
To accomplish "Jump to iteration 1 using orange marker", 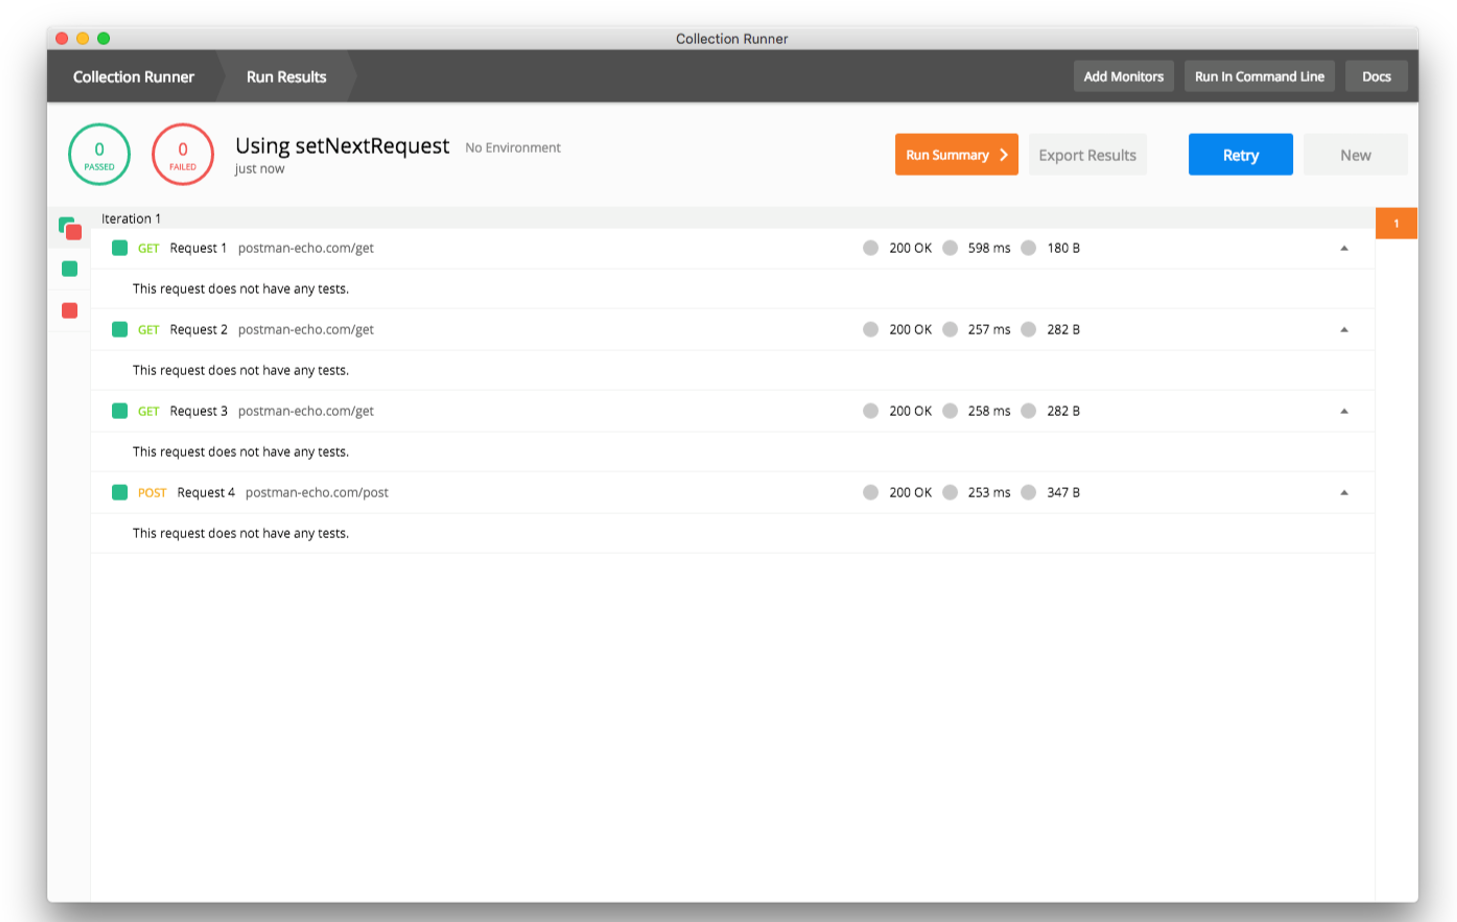I will tap(1396, 223).
